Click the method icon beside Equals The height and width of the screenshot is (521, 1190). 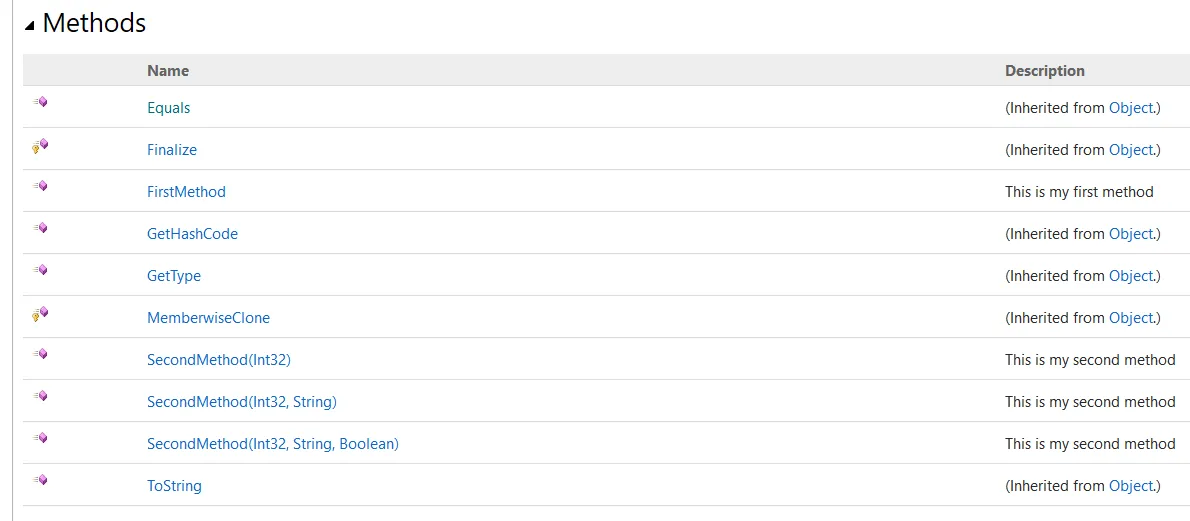click(x=40, y=102)
